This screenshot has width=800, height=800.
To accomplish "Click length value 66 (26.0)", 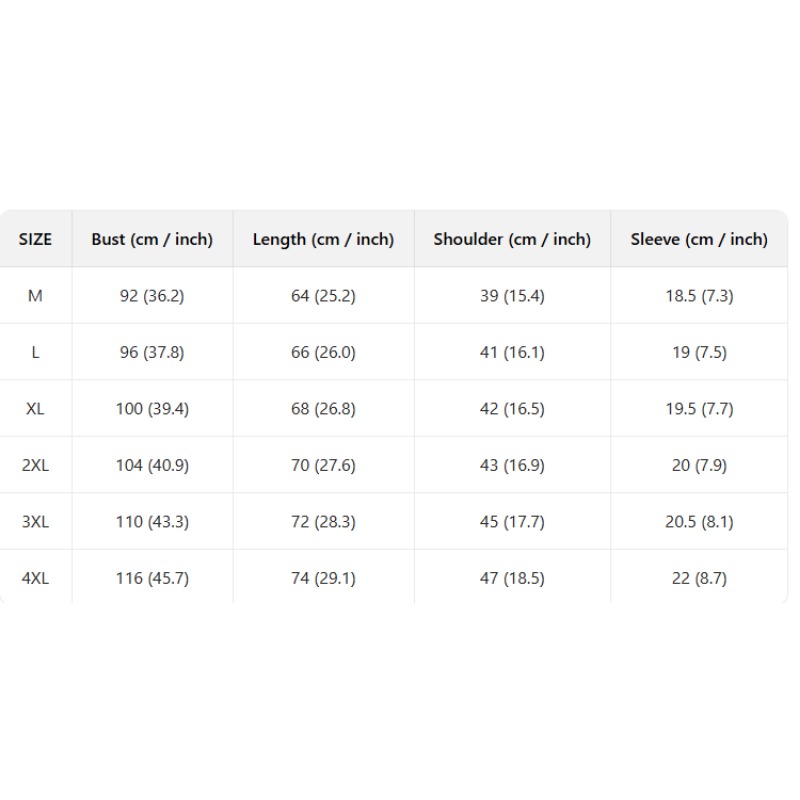I will (x=323, y=353).
